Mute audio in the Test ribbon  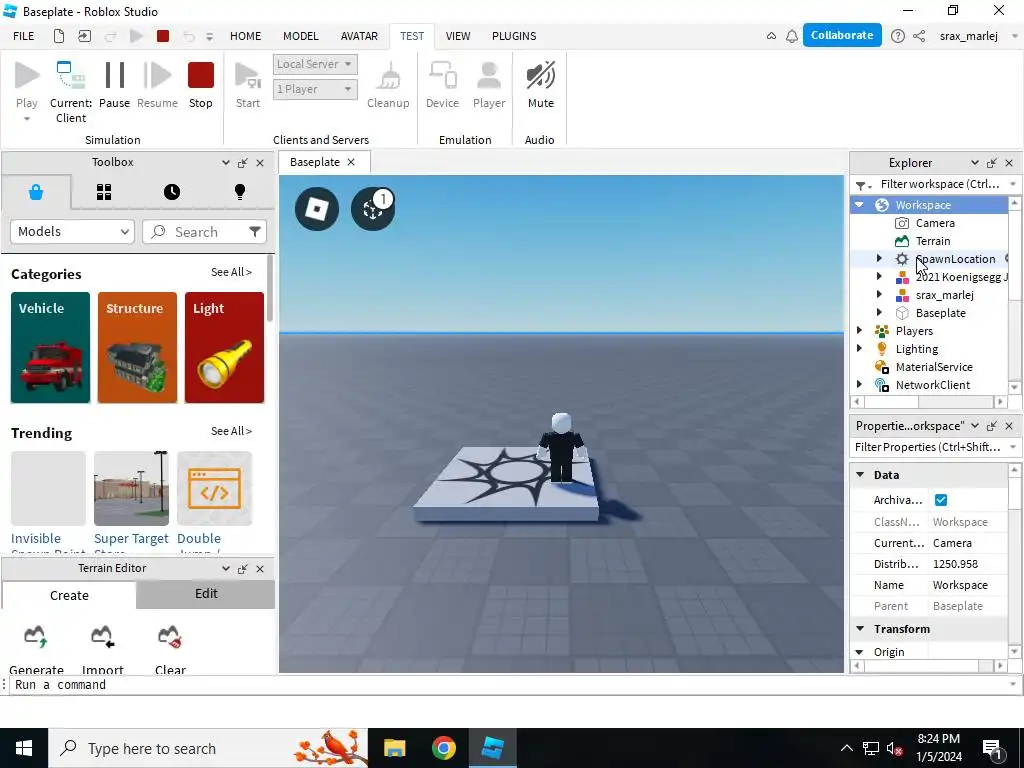540,85
